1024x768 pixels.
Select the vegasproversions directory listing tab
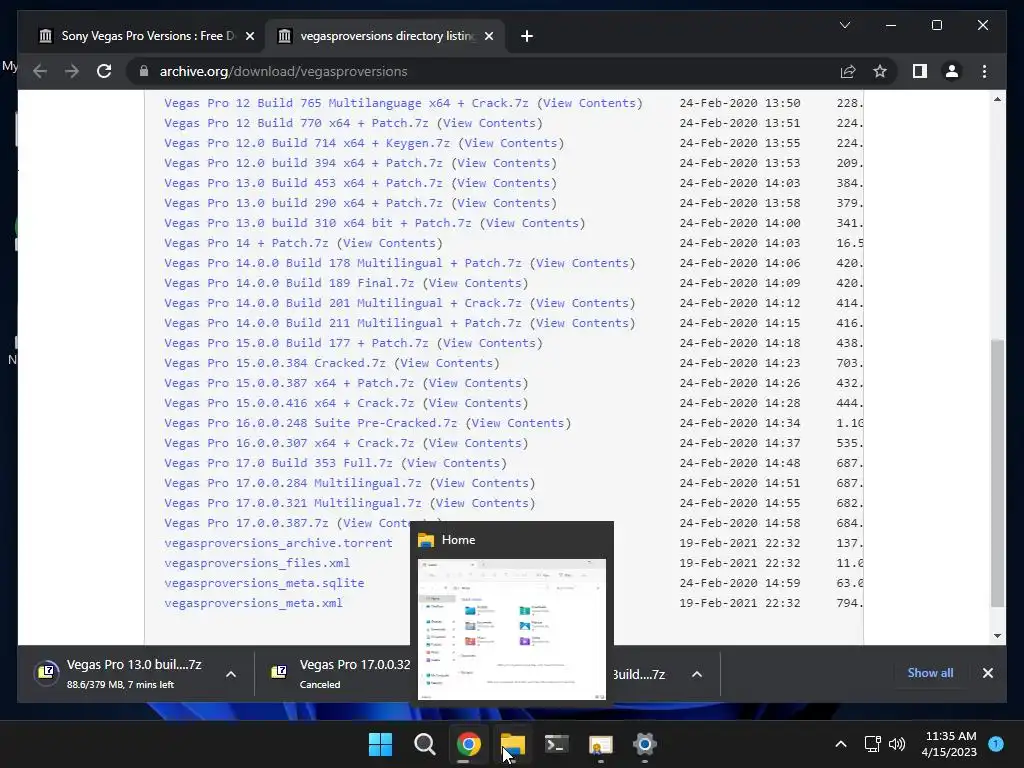click(387, 36)
